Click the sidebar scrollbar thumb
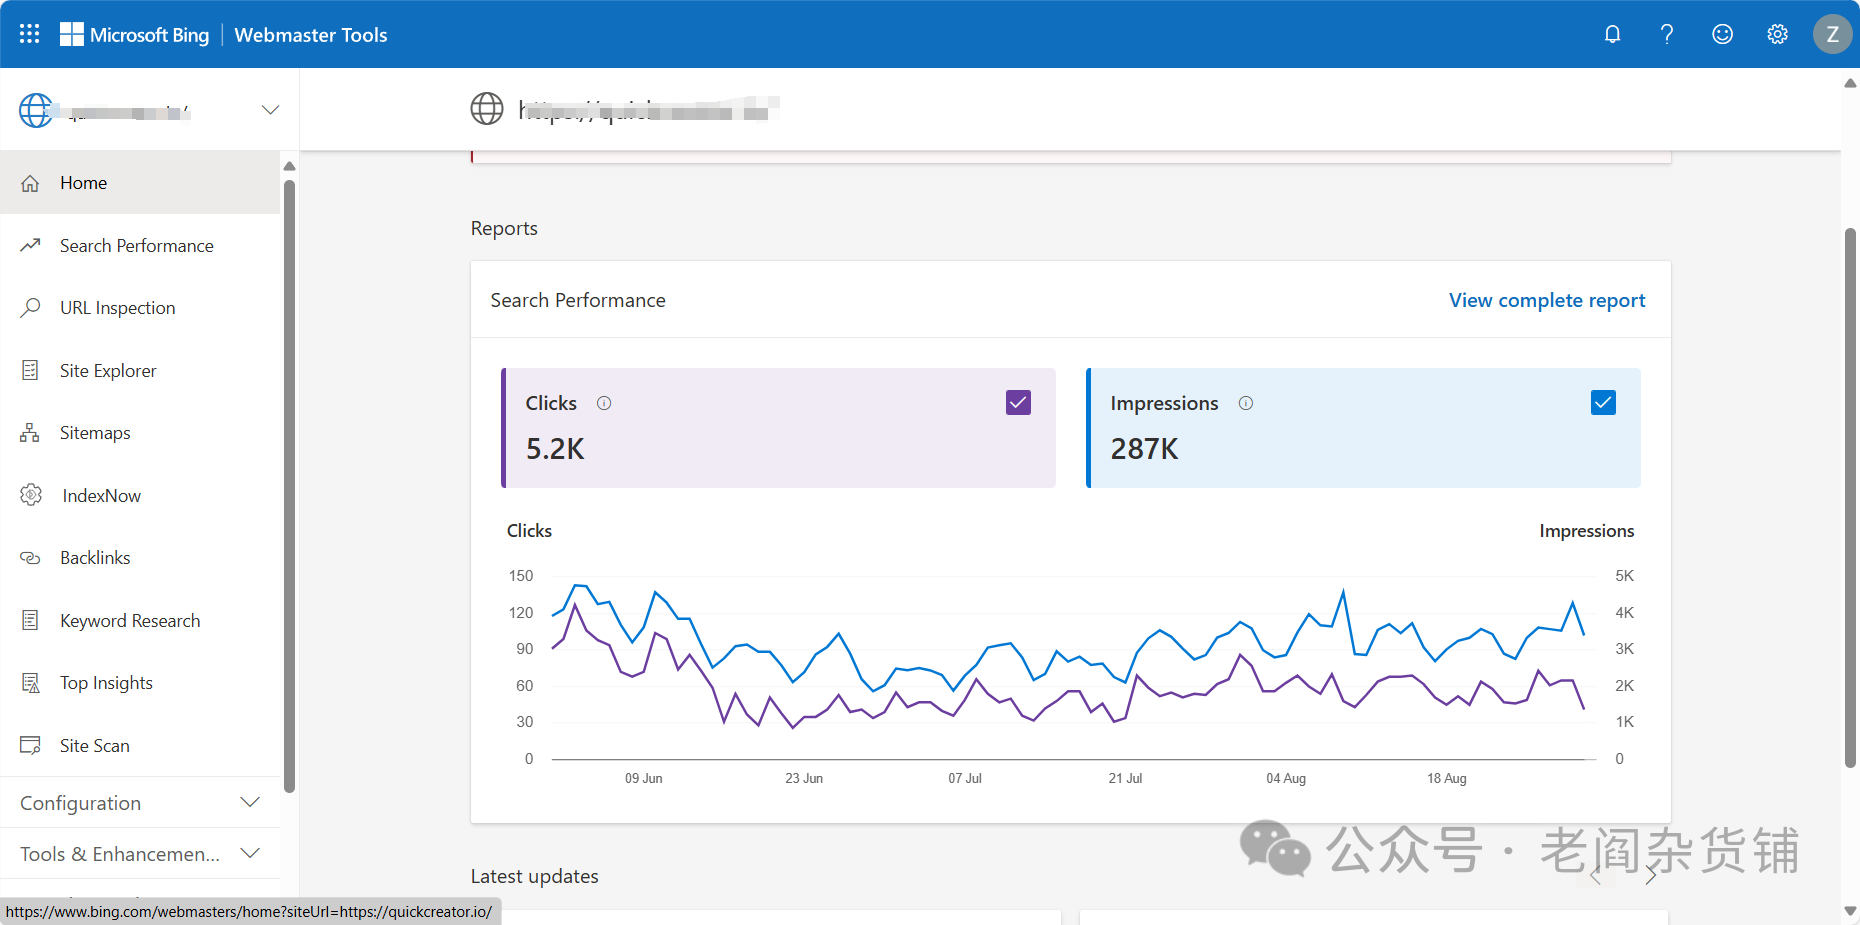 pyautogui.click(x=289, y=485)
